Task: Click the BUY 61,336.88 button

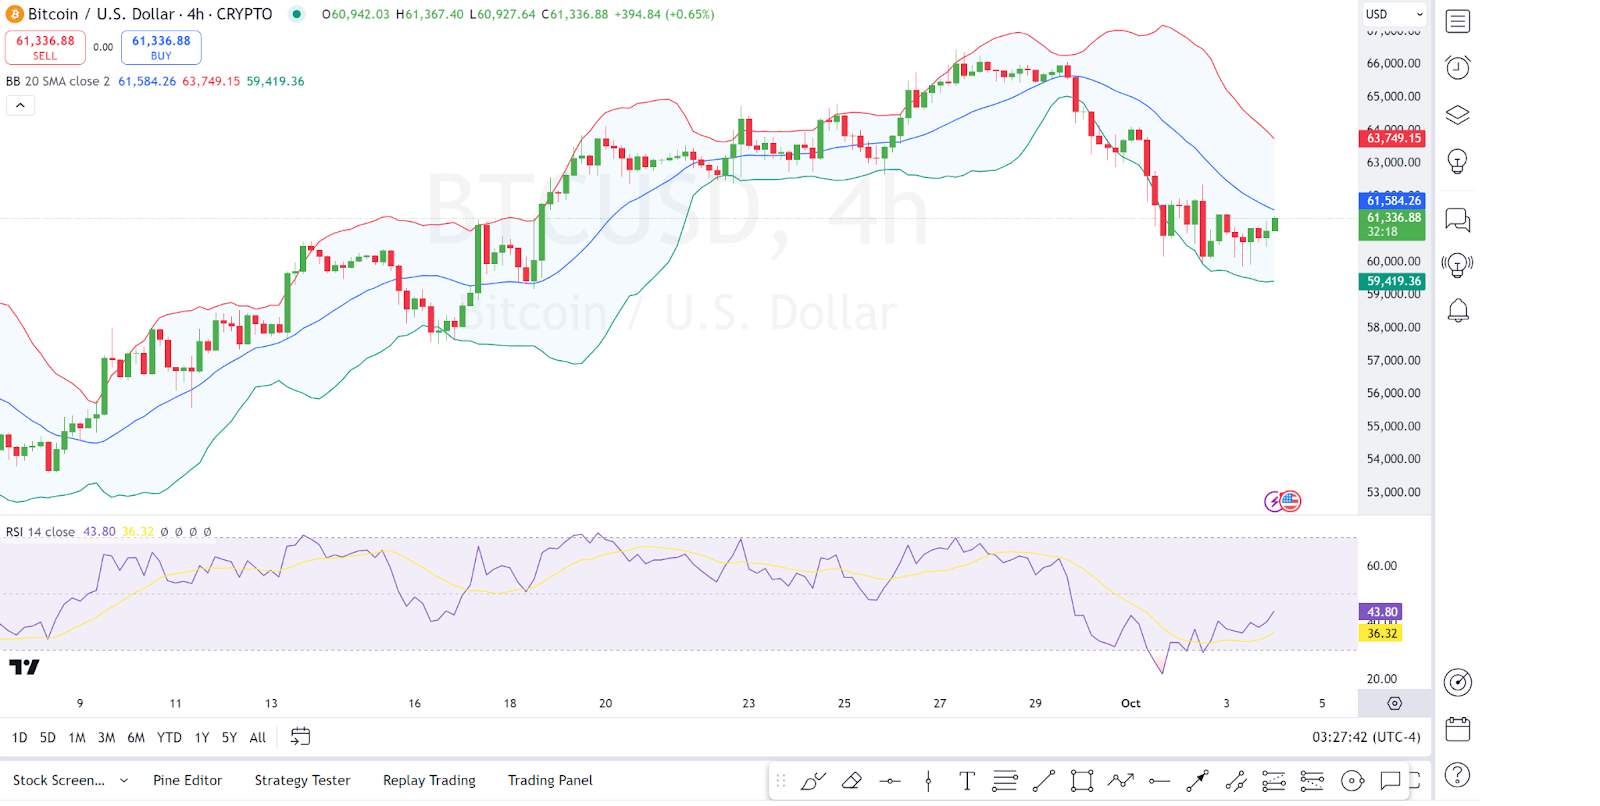Action: pos(161,47)
